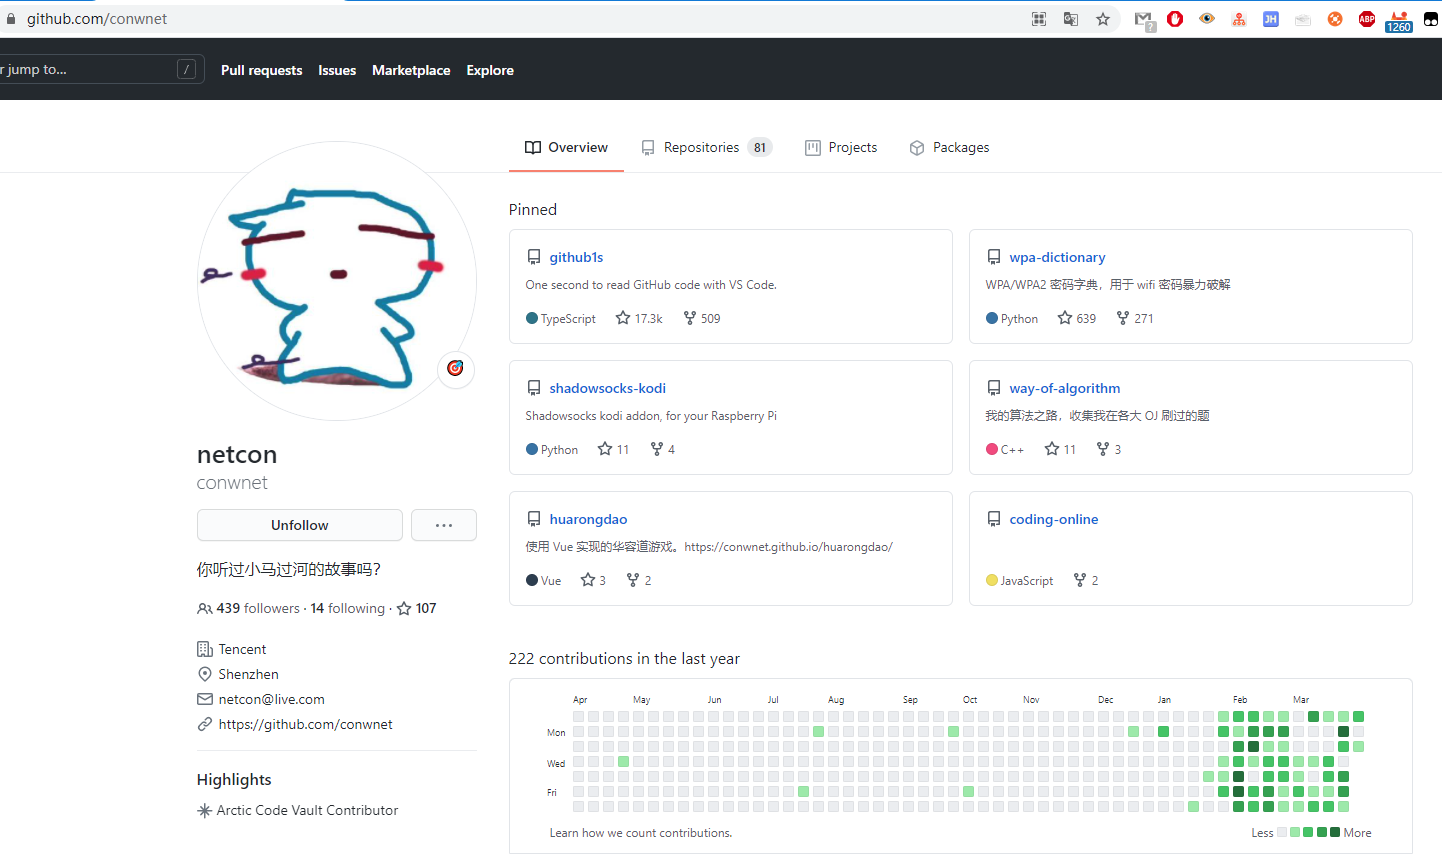Click the star icon beside 107
The width and height of the screenshot is (1442, 864).
click(404, 608)
